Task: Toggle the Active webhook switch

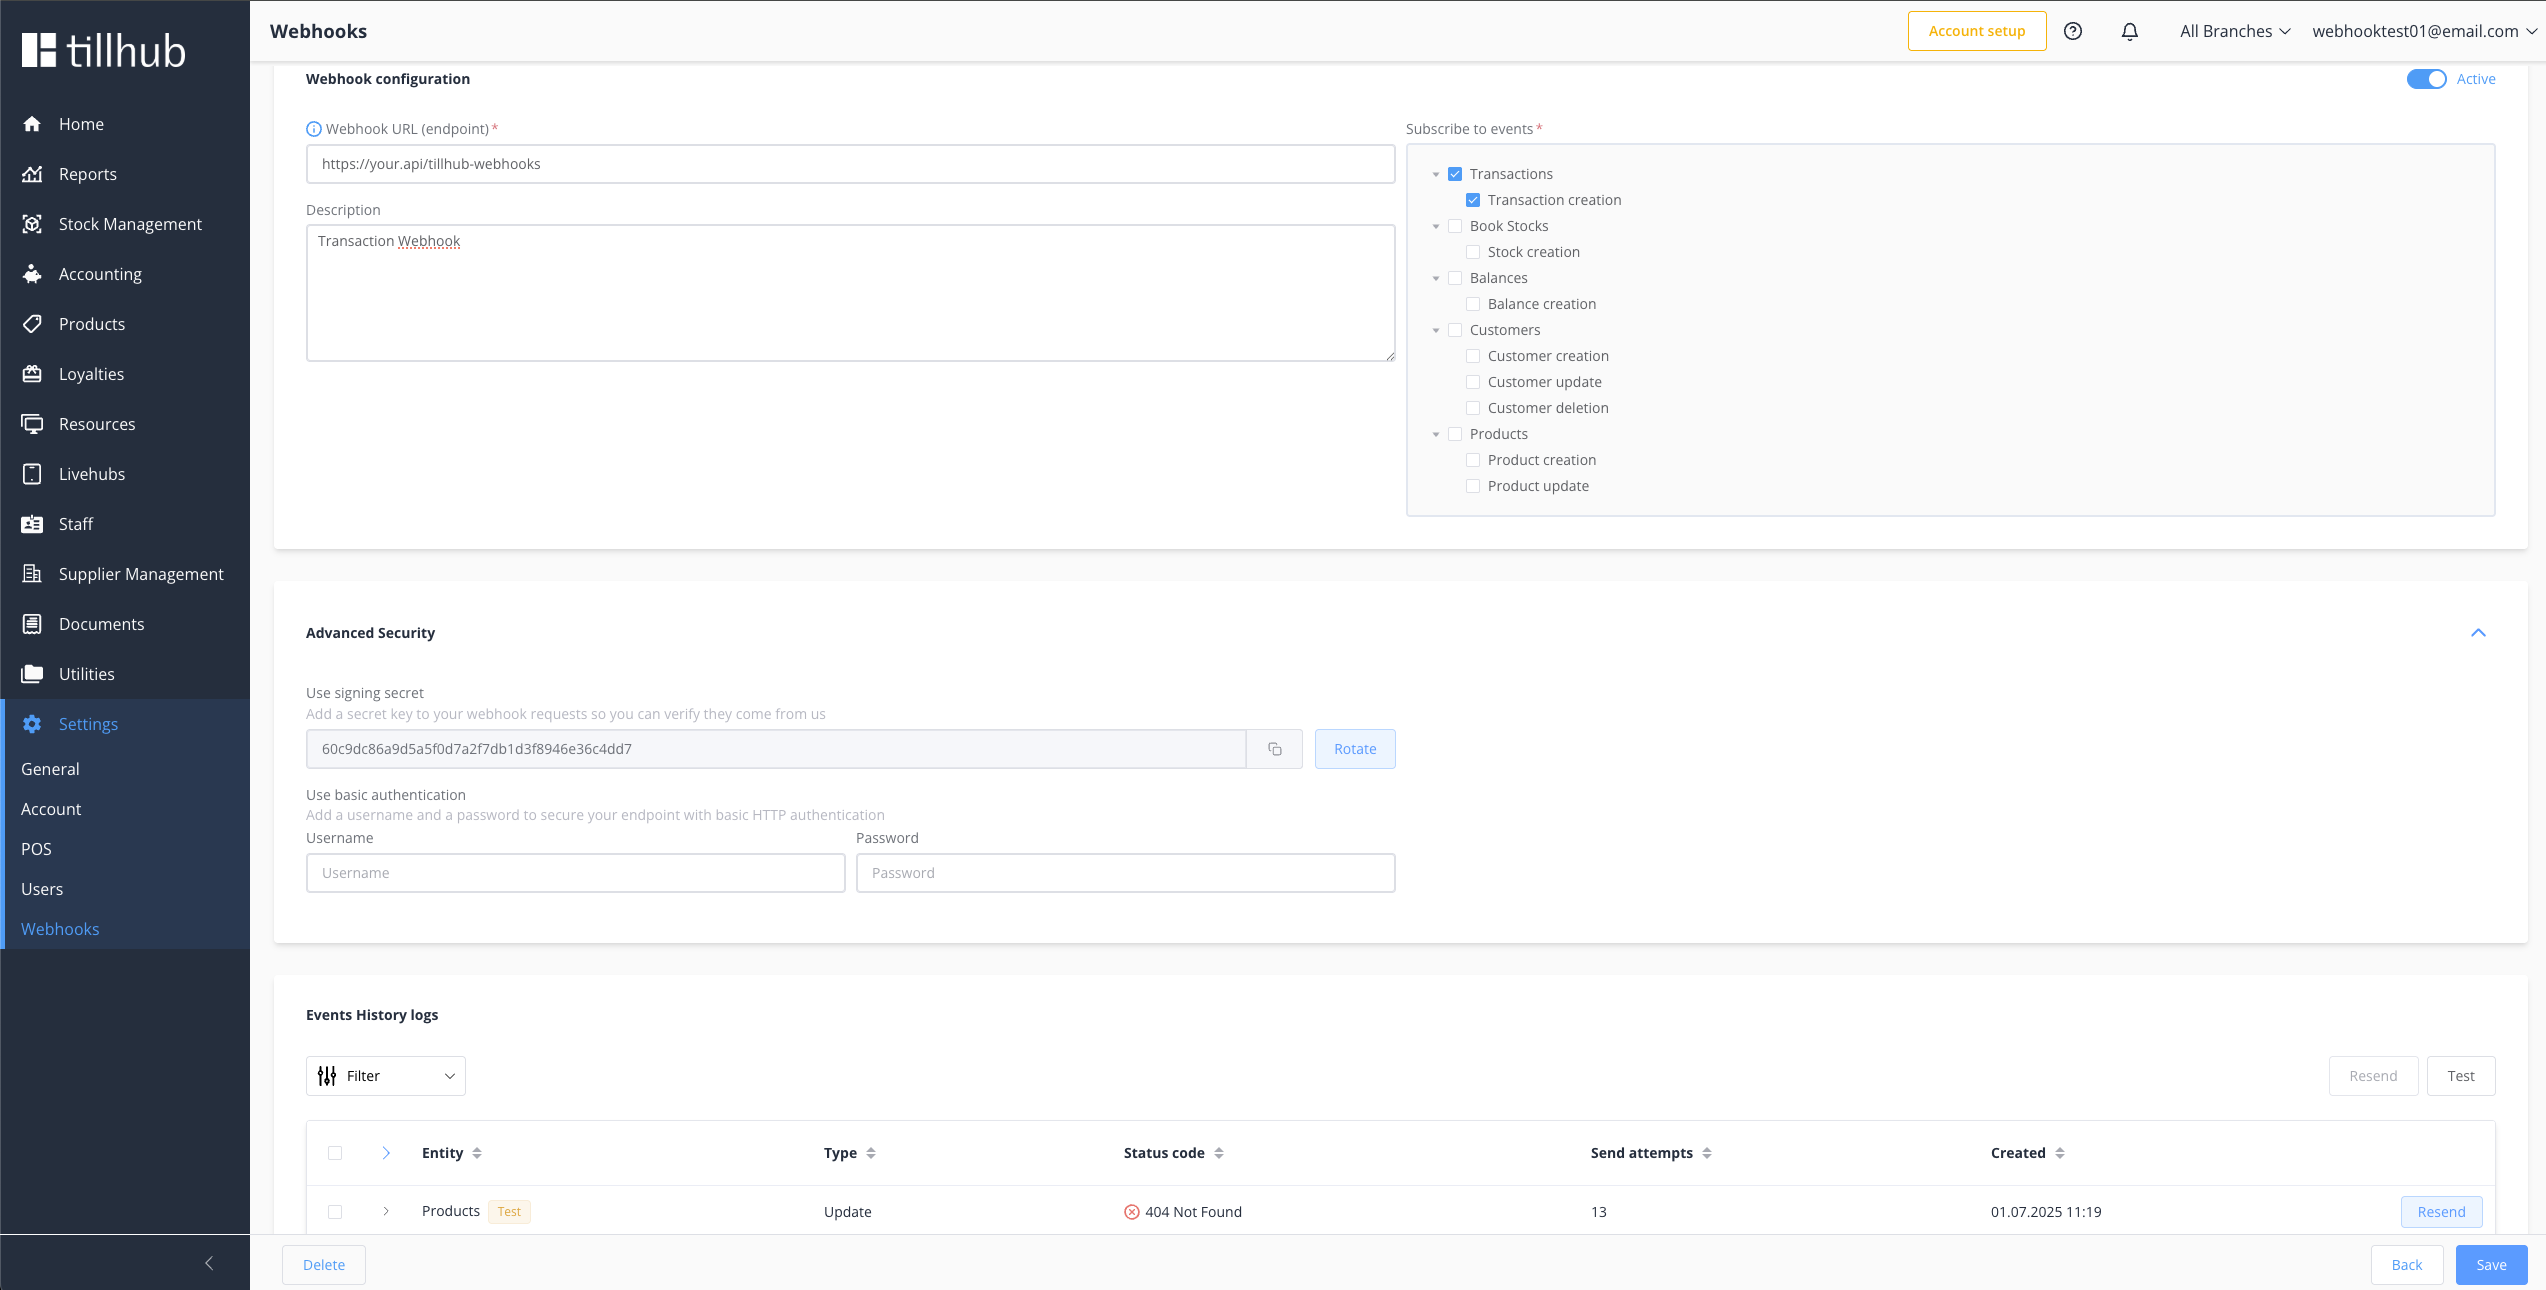Action: click(x=2427, y=79)
